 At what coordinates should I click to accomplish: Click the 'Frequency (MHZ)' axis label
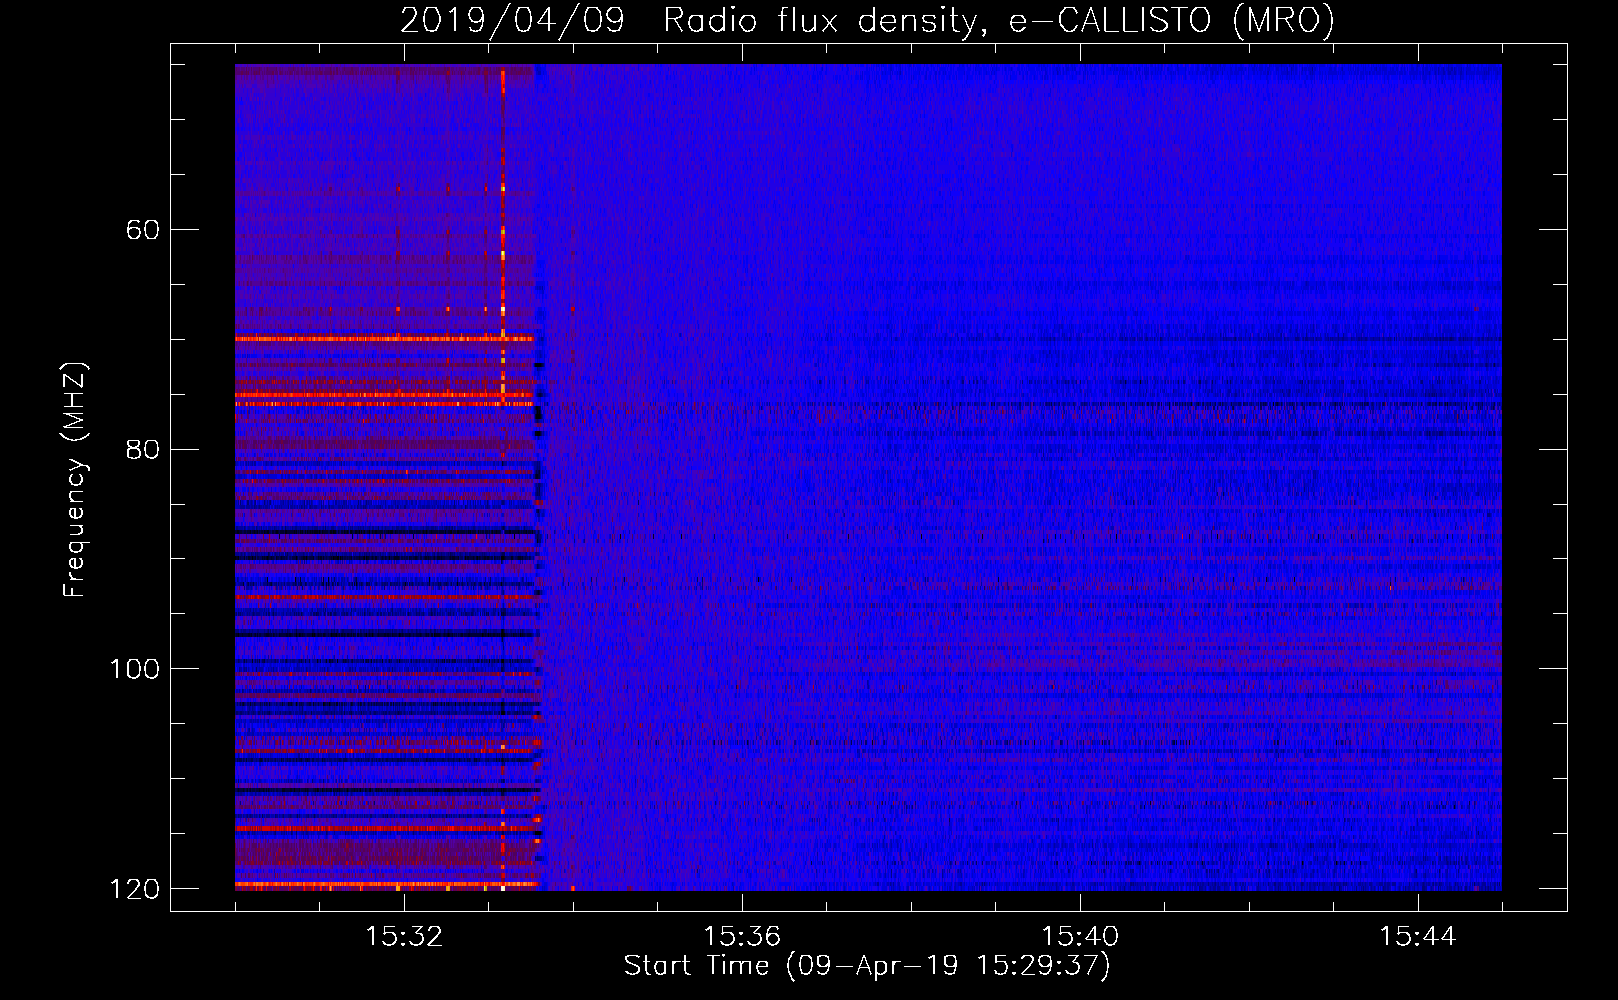tap(75, 480)
